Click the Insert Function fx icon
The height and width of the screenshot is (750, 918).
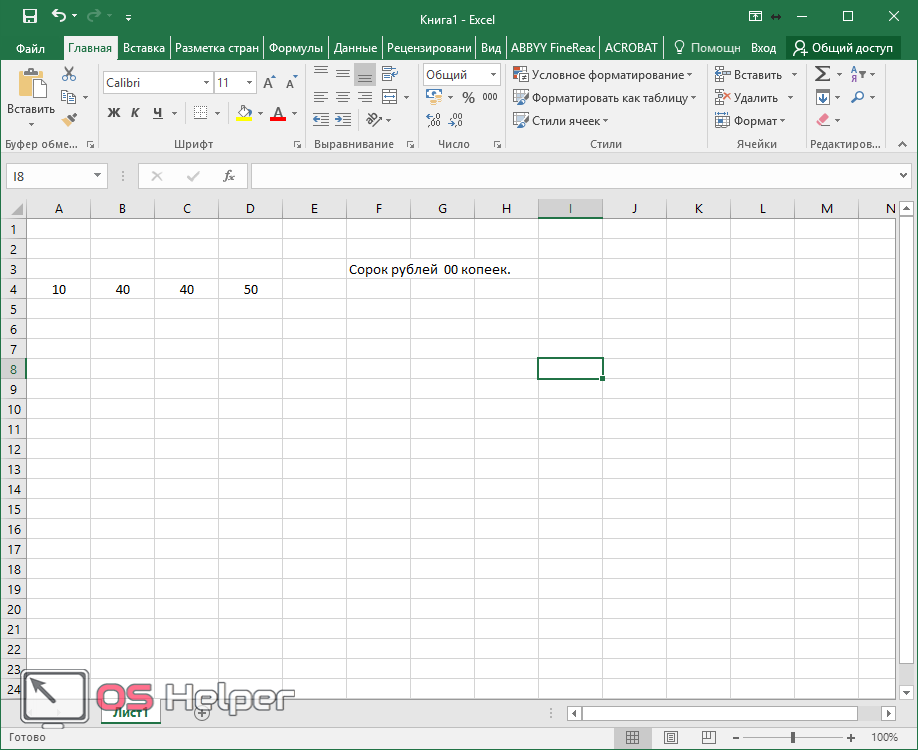point(229,176)
